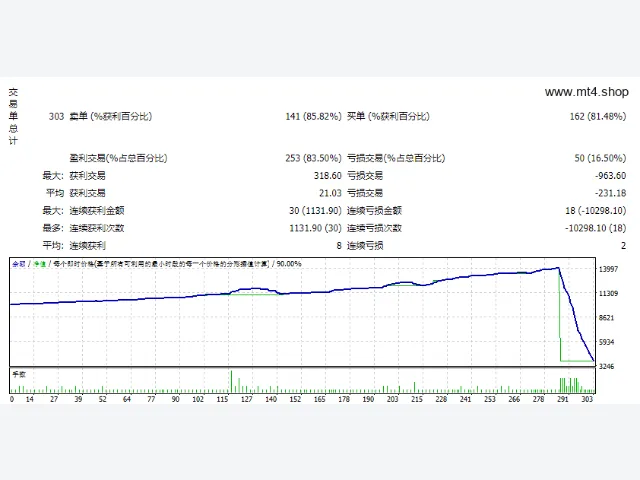Select the value 1131.90 (30)

(x=315, y=228)
